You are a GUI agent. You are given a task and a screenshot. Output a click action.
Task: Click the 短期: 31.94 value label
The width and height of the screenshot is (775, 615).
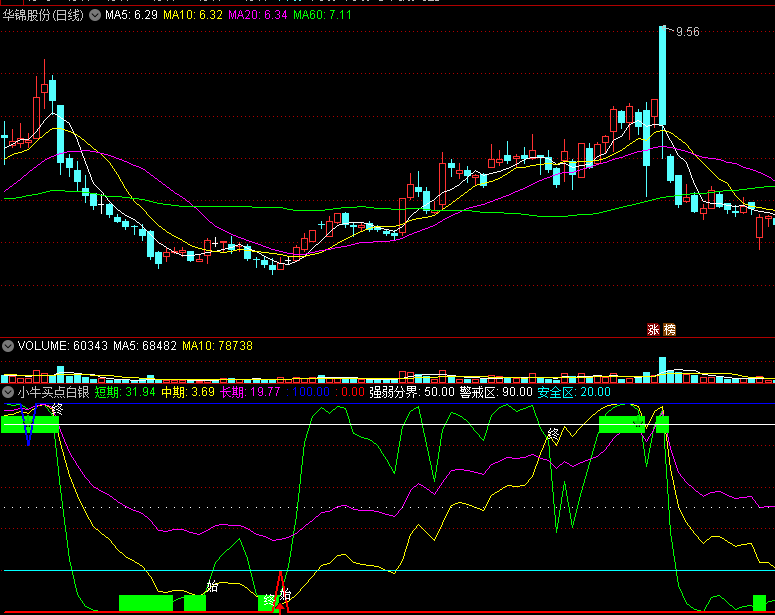(x=125, y=393)
